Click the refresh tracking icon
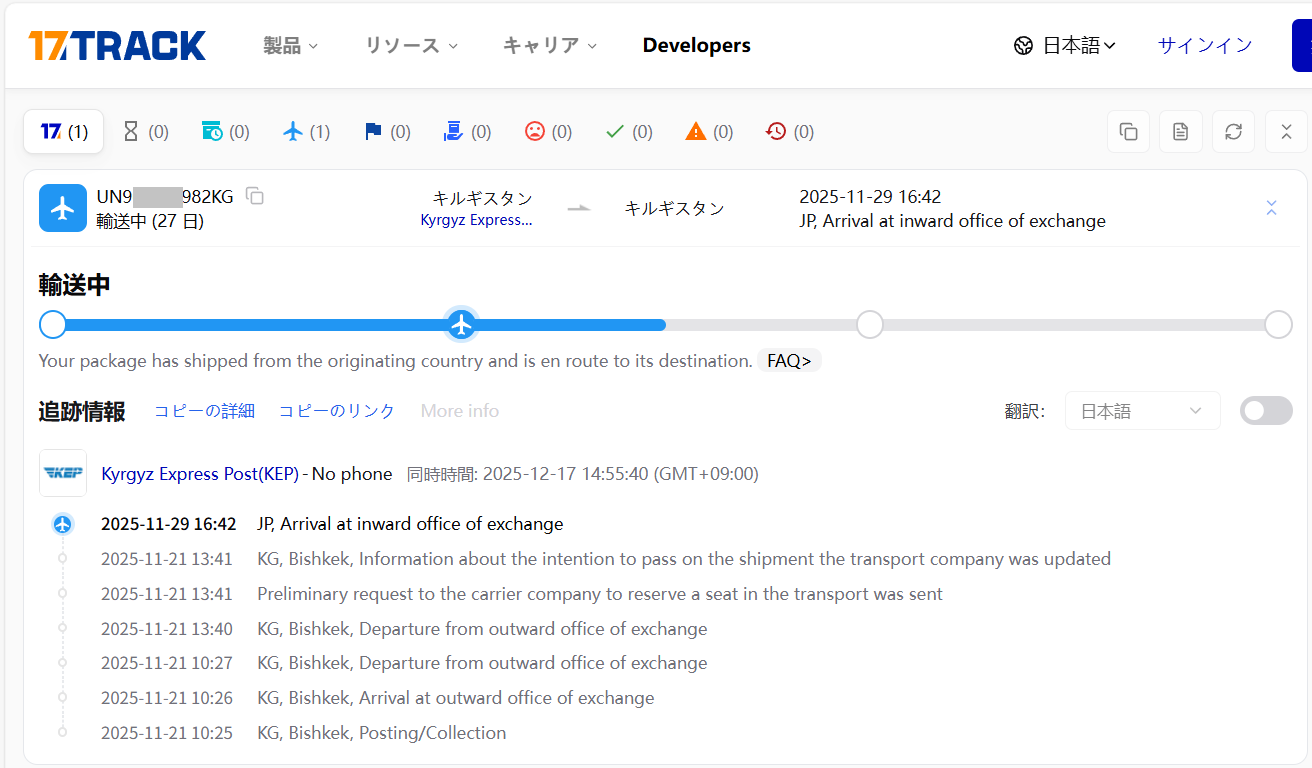The width and height of the screenshot is (1312, 768). click(1233, 132)
